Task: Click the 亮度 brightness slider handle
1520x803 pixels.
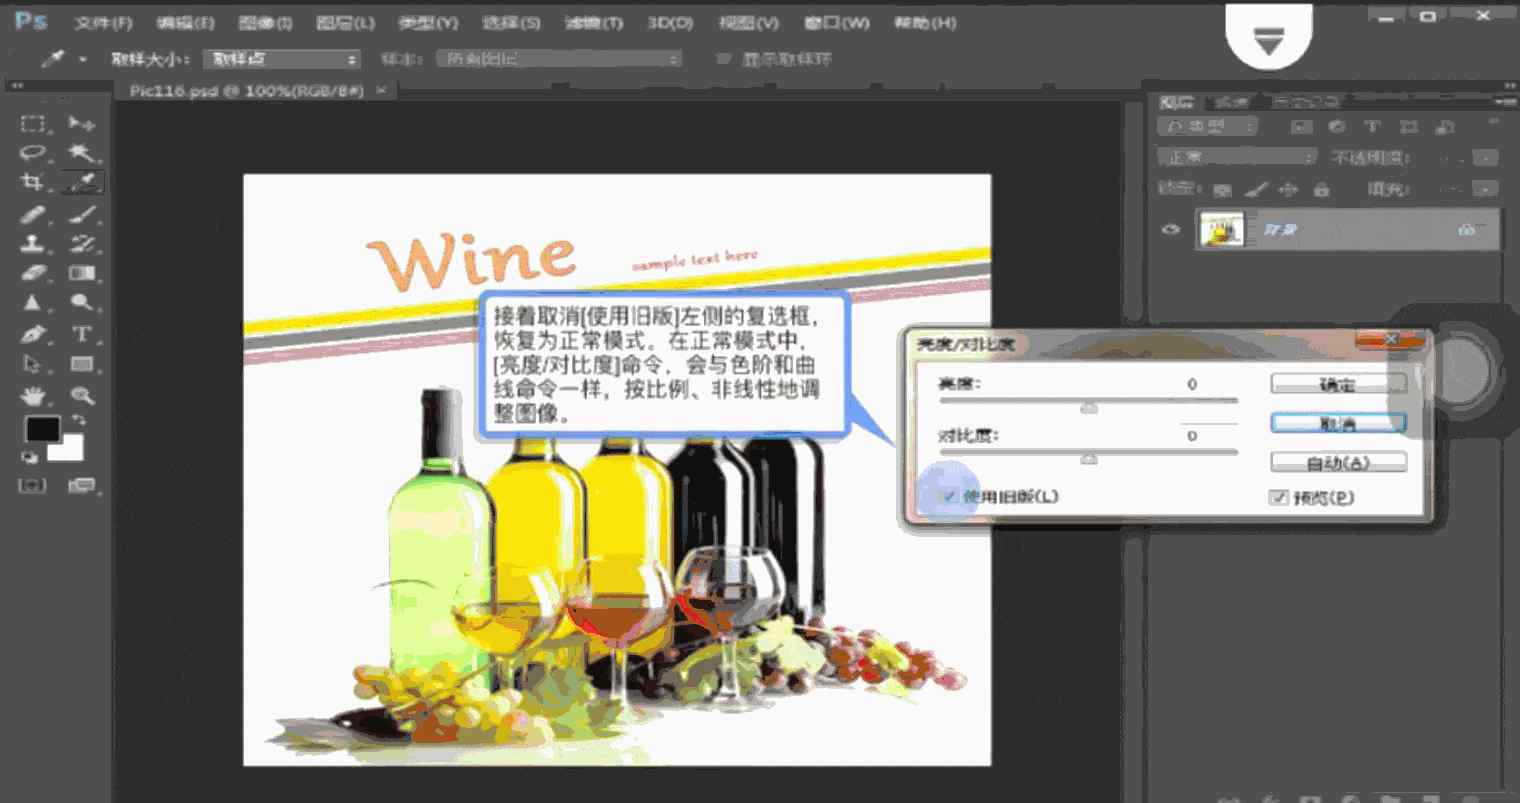Action: (x=1090, y=407)
